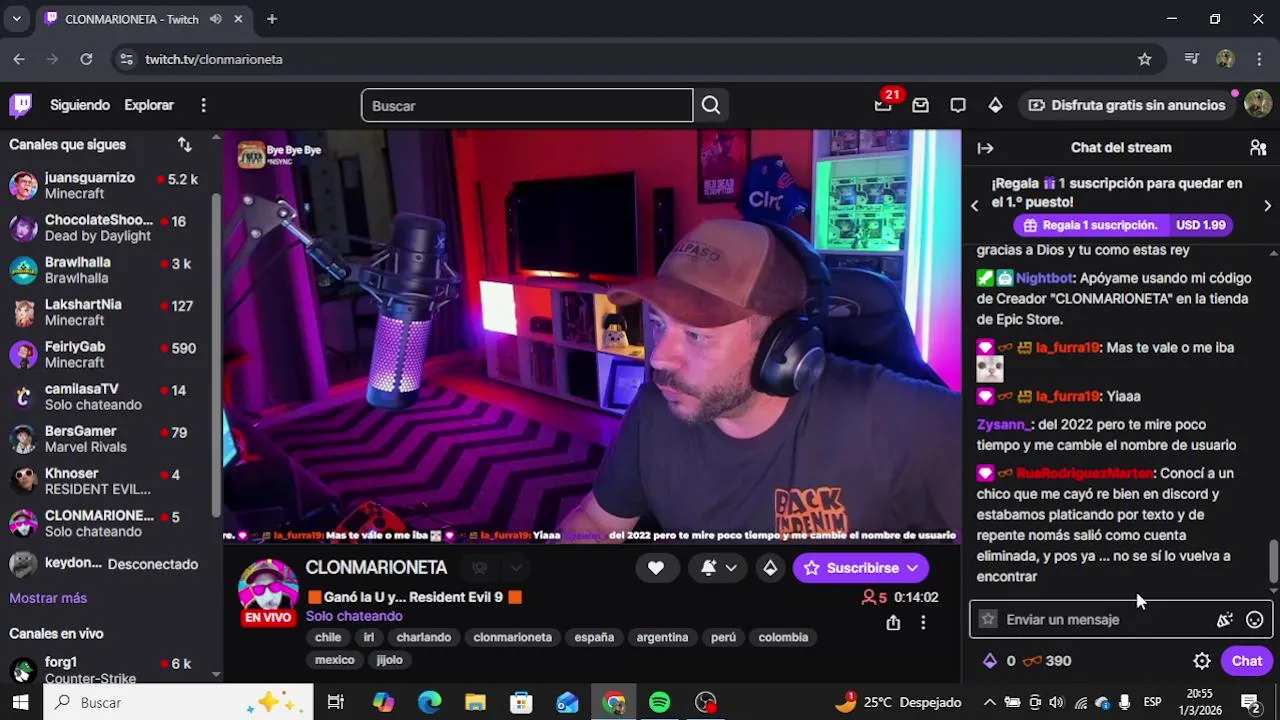1280x720 pixels.
Task: Open the three-dot more menu in the top nav
Action: coord(203,105)
